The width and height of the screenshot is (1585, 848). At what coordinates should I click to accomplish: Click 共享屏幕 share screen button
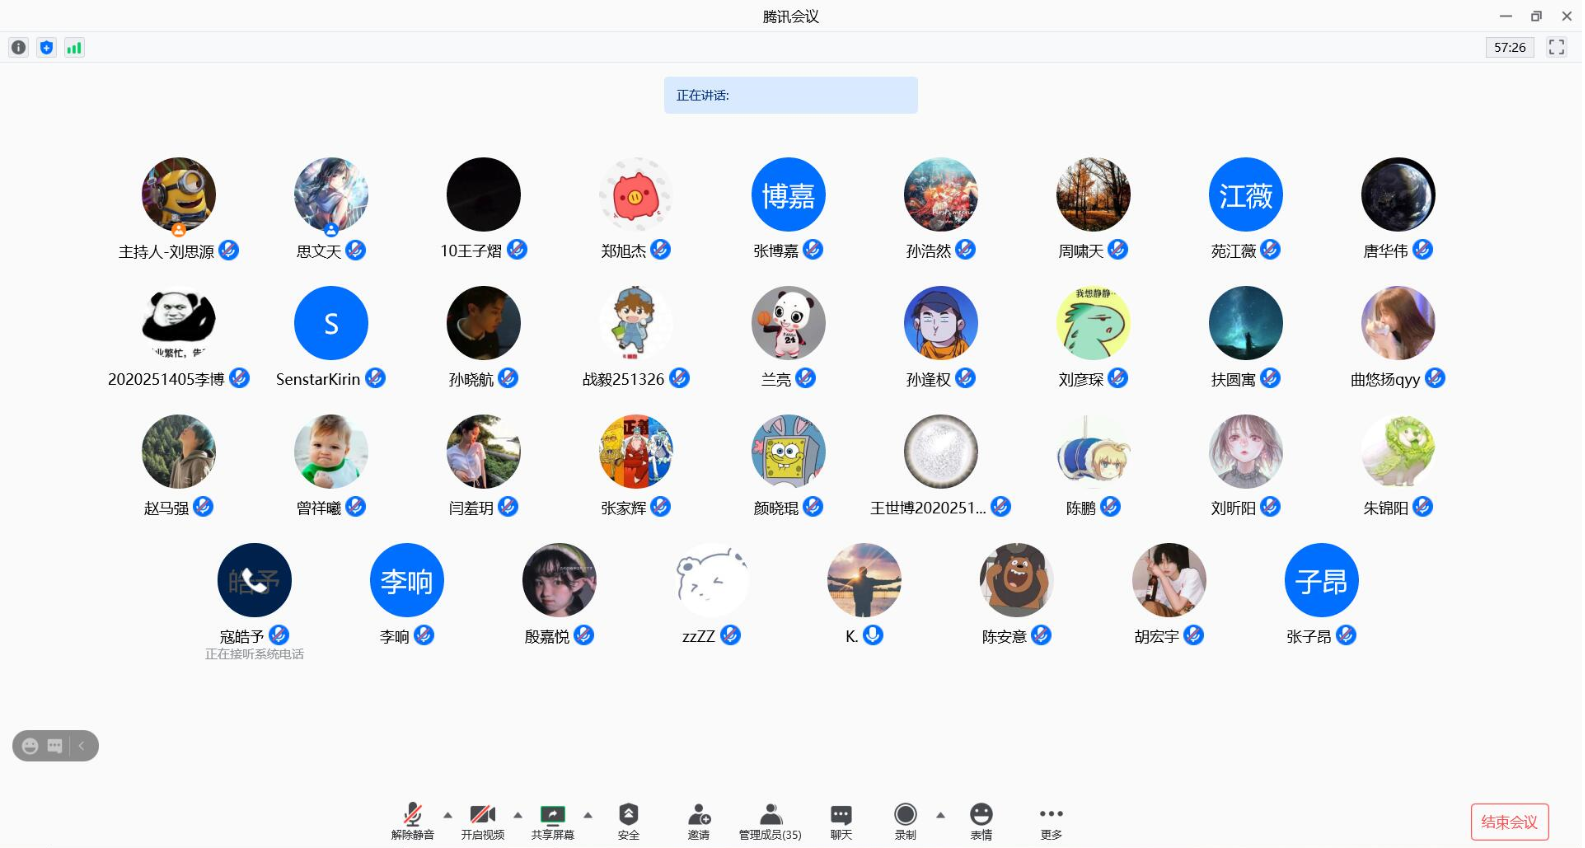click(552, 821)
